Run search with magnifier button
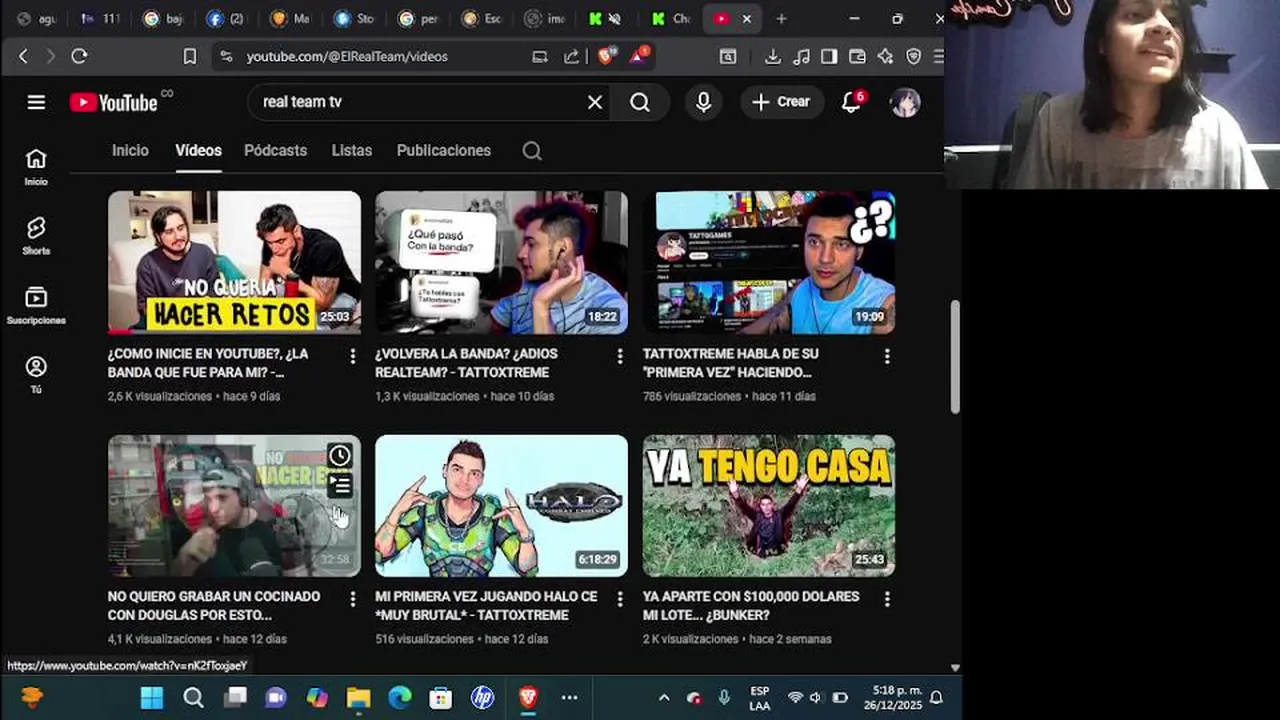 pos(640,102)
